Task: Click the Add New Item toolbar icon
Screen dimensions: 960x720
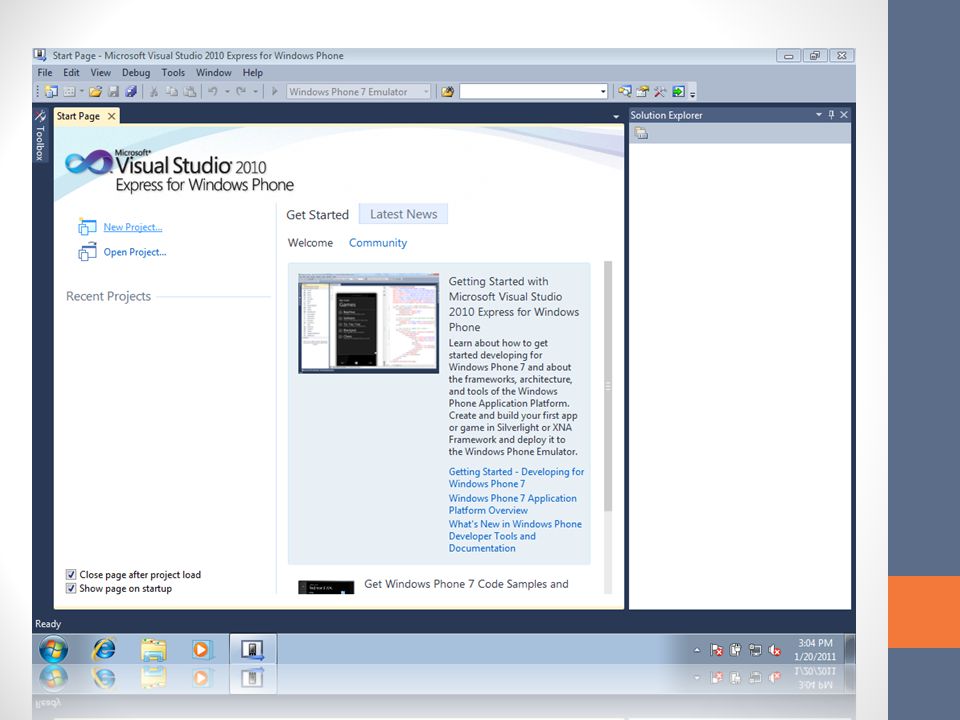Action: pyautogui.click(x=69, y=92)
